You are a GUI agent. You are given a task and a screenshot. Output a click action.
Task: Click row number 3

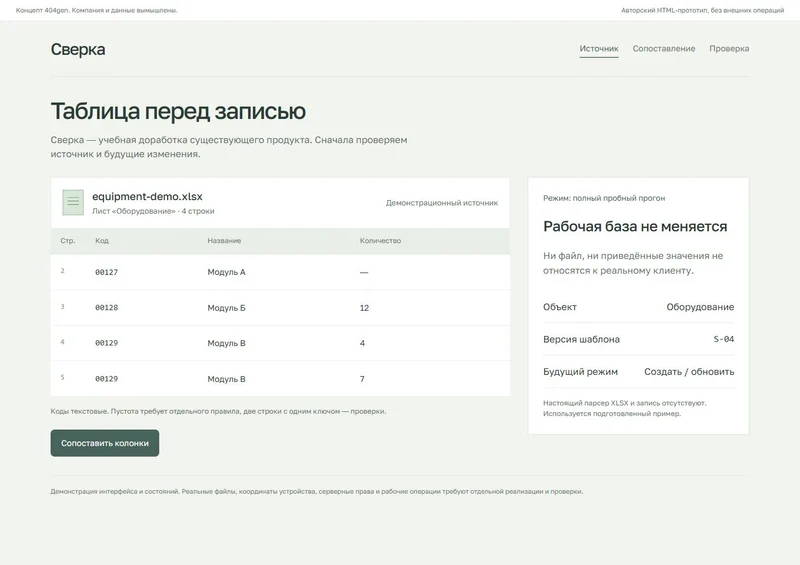coord(62,307)
